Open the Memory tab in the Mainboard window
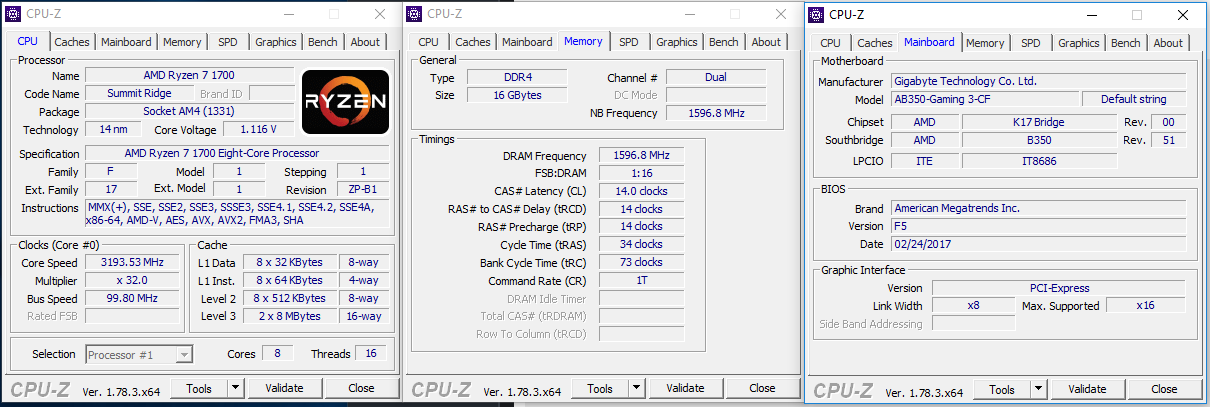Image resolution: width=1210 pixels, height=407 pixels. (985, 43)
